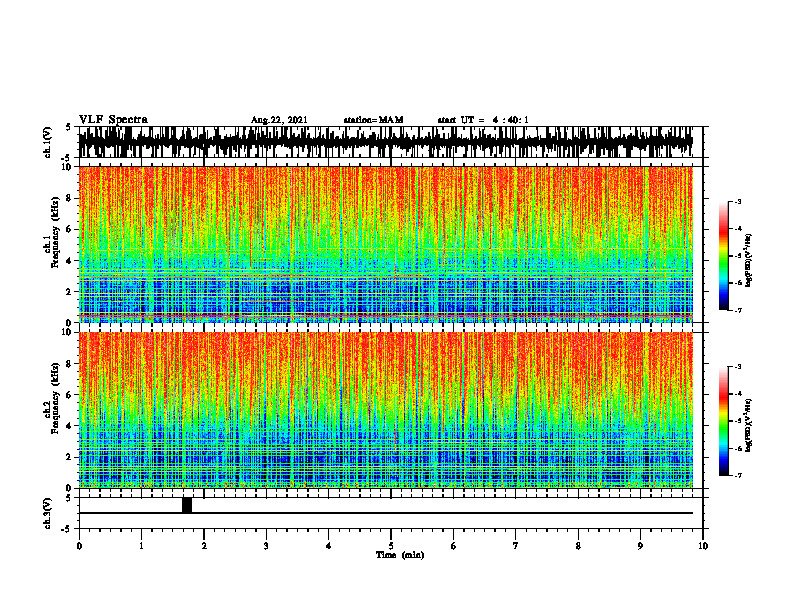Viewport: 792px width, 612px height.
Task: Click the -3 label on ch.1 color scale
Action: pos(738,201)
